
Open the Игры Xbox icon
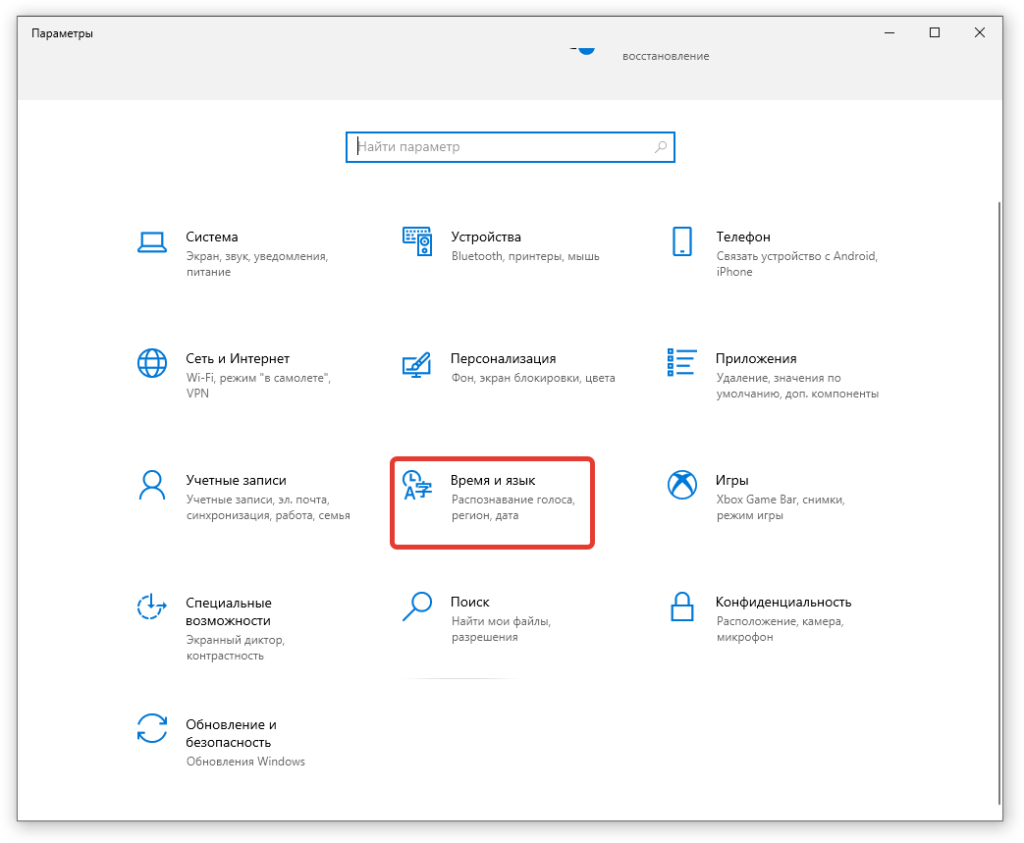tap(681, 485)
